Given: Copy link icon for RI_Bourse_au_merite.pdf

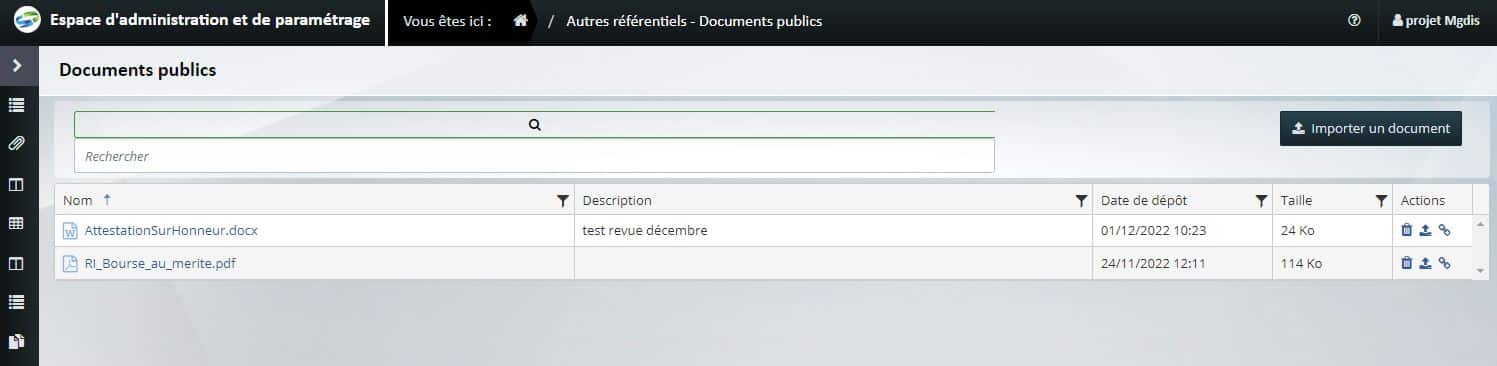Looking at the screenshot, I should pyautogui.click(x=1444, y=263).
